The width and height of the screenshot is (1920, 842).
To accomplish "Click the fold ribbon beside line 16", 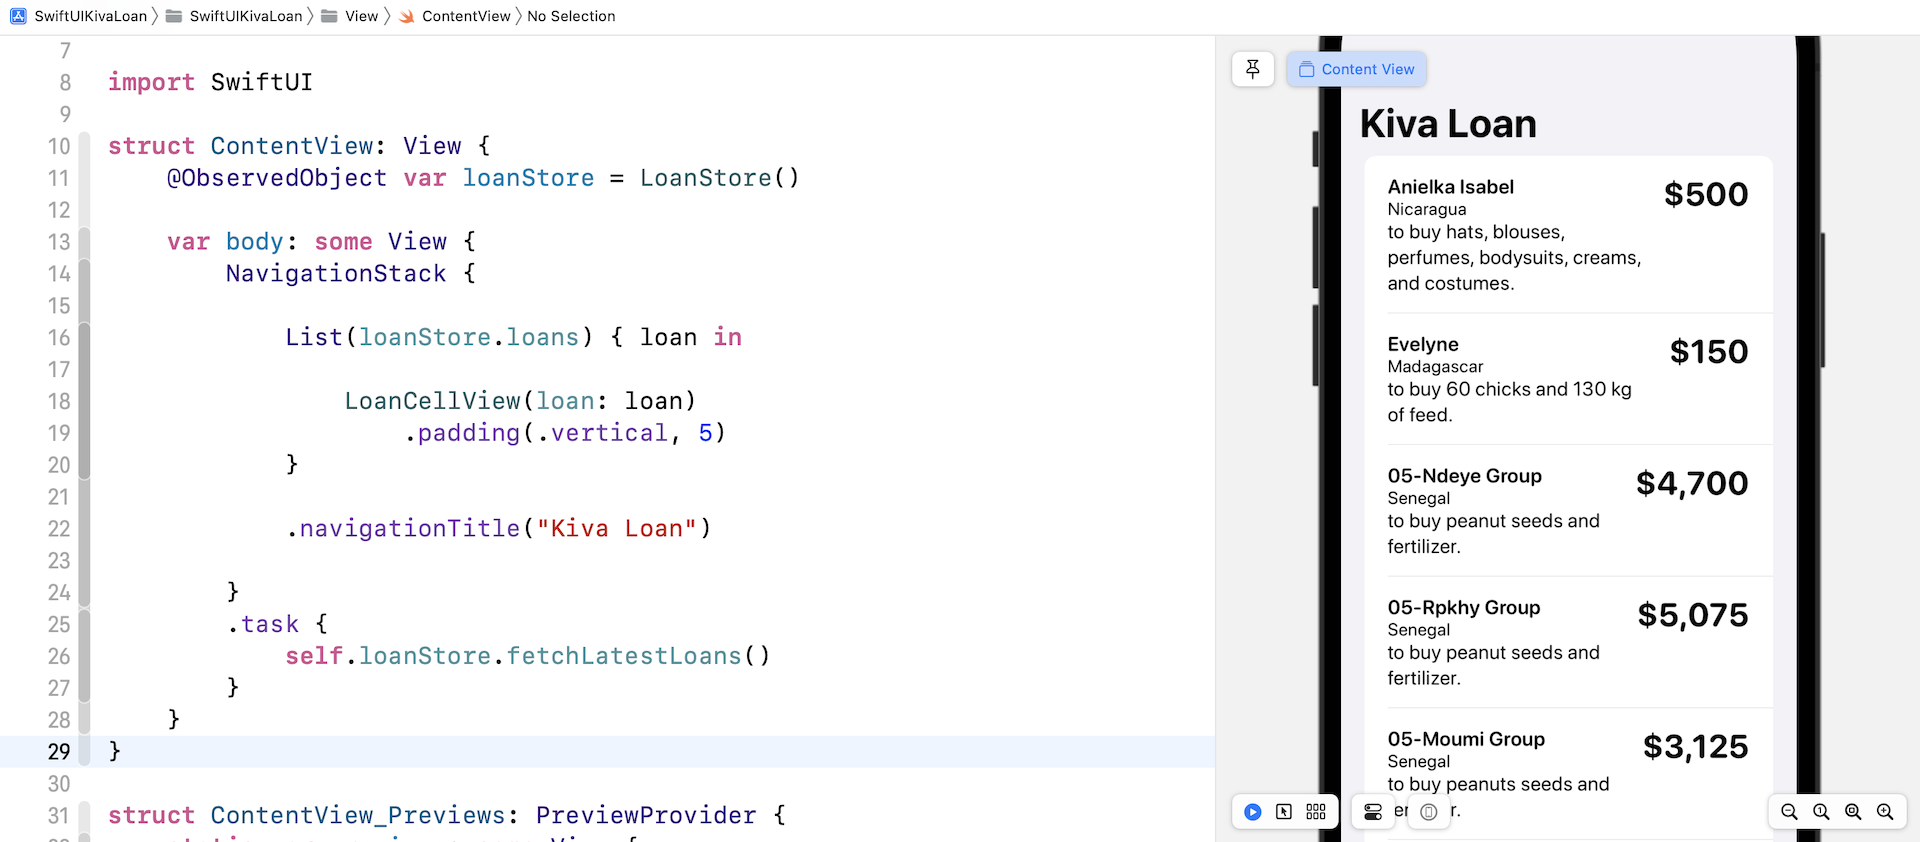I will click(x=84, y=337).
